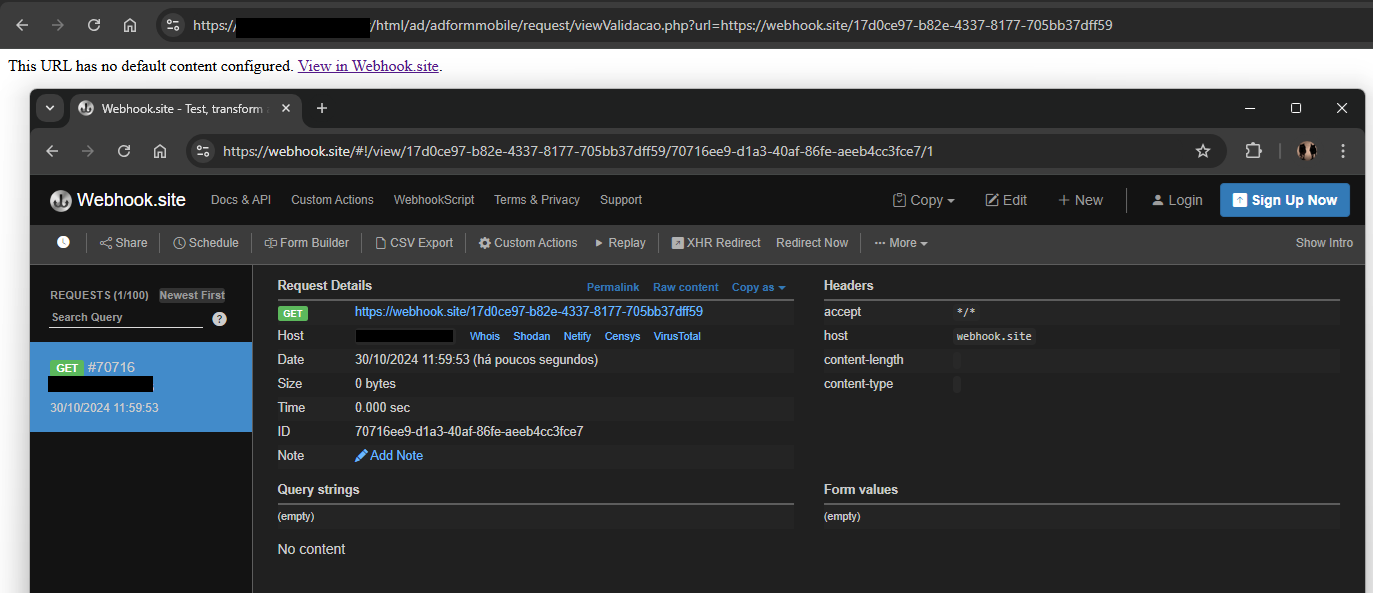
Task: Click the clock history icon in toolbar
Action: click(x=63, y=242)
